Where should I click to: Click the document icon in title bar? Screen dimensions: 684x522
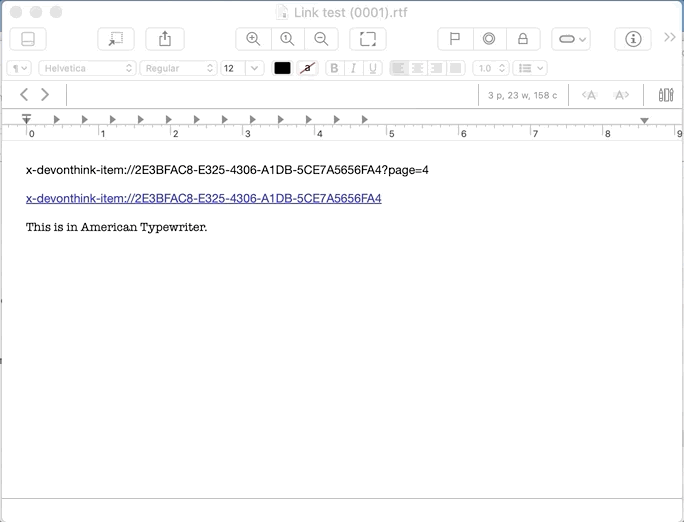click(x=282, y=12)
